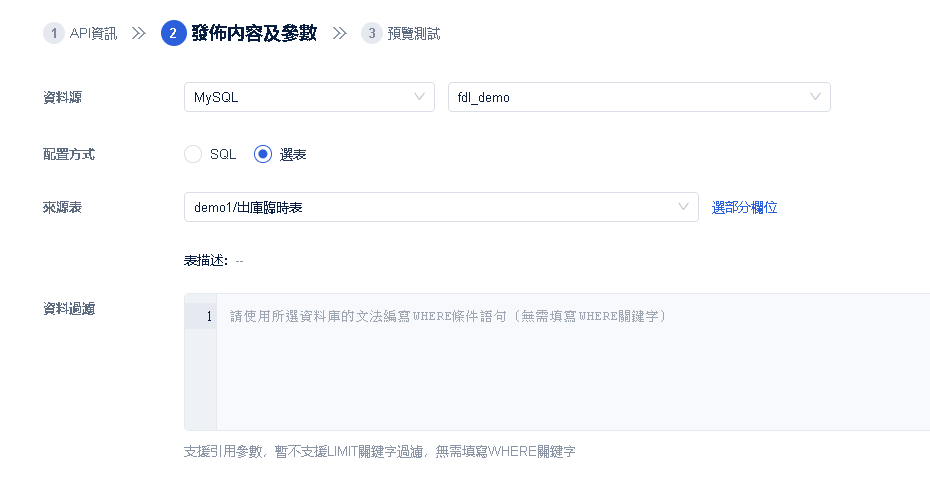Open the demo1/出庫臨時表 source table dropdown
Viewport: 930px width, 486px height.
tap(440, 207)
